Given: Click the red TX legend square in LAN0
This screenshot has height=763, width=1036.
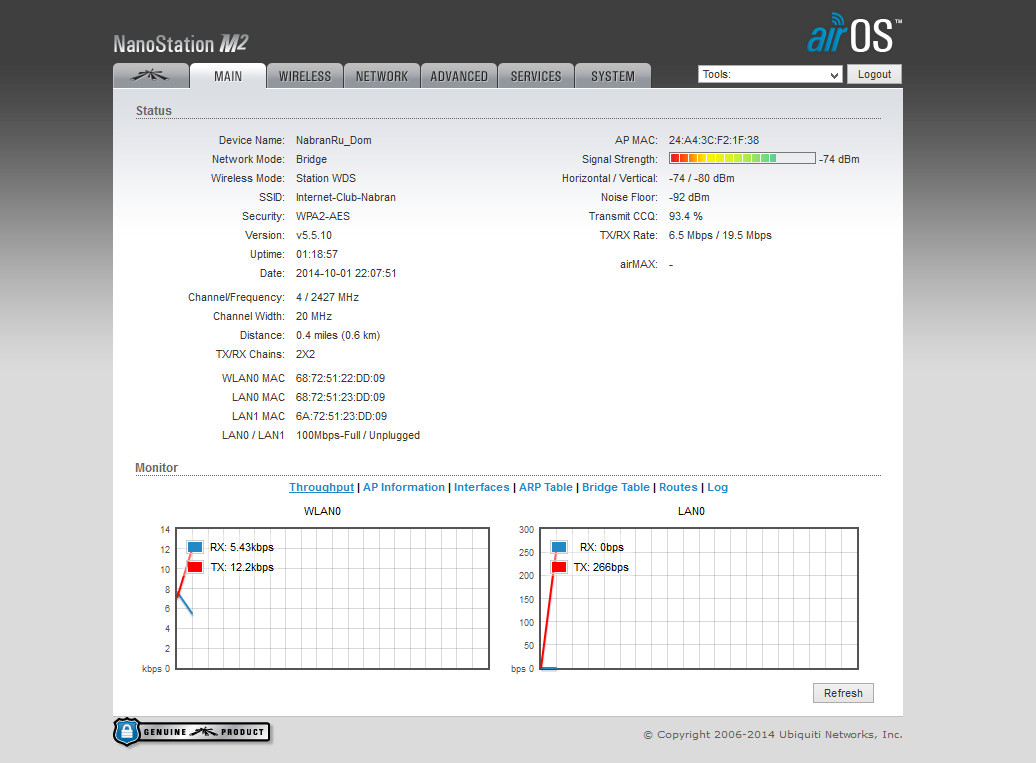Looking at the screenshot, I should tap(559, 567).
